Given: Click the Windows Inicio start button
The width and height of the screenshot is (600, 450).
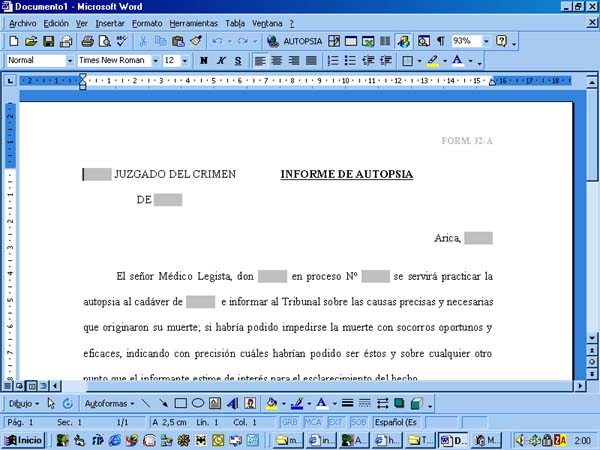Looking at the screenshot, I should point(24,440).
